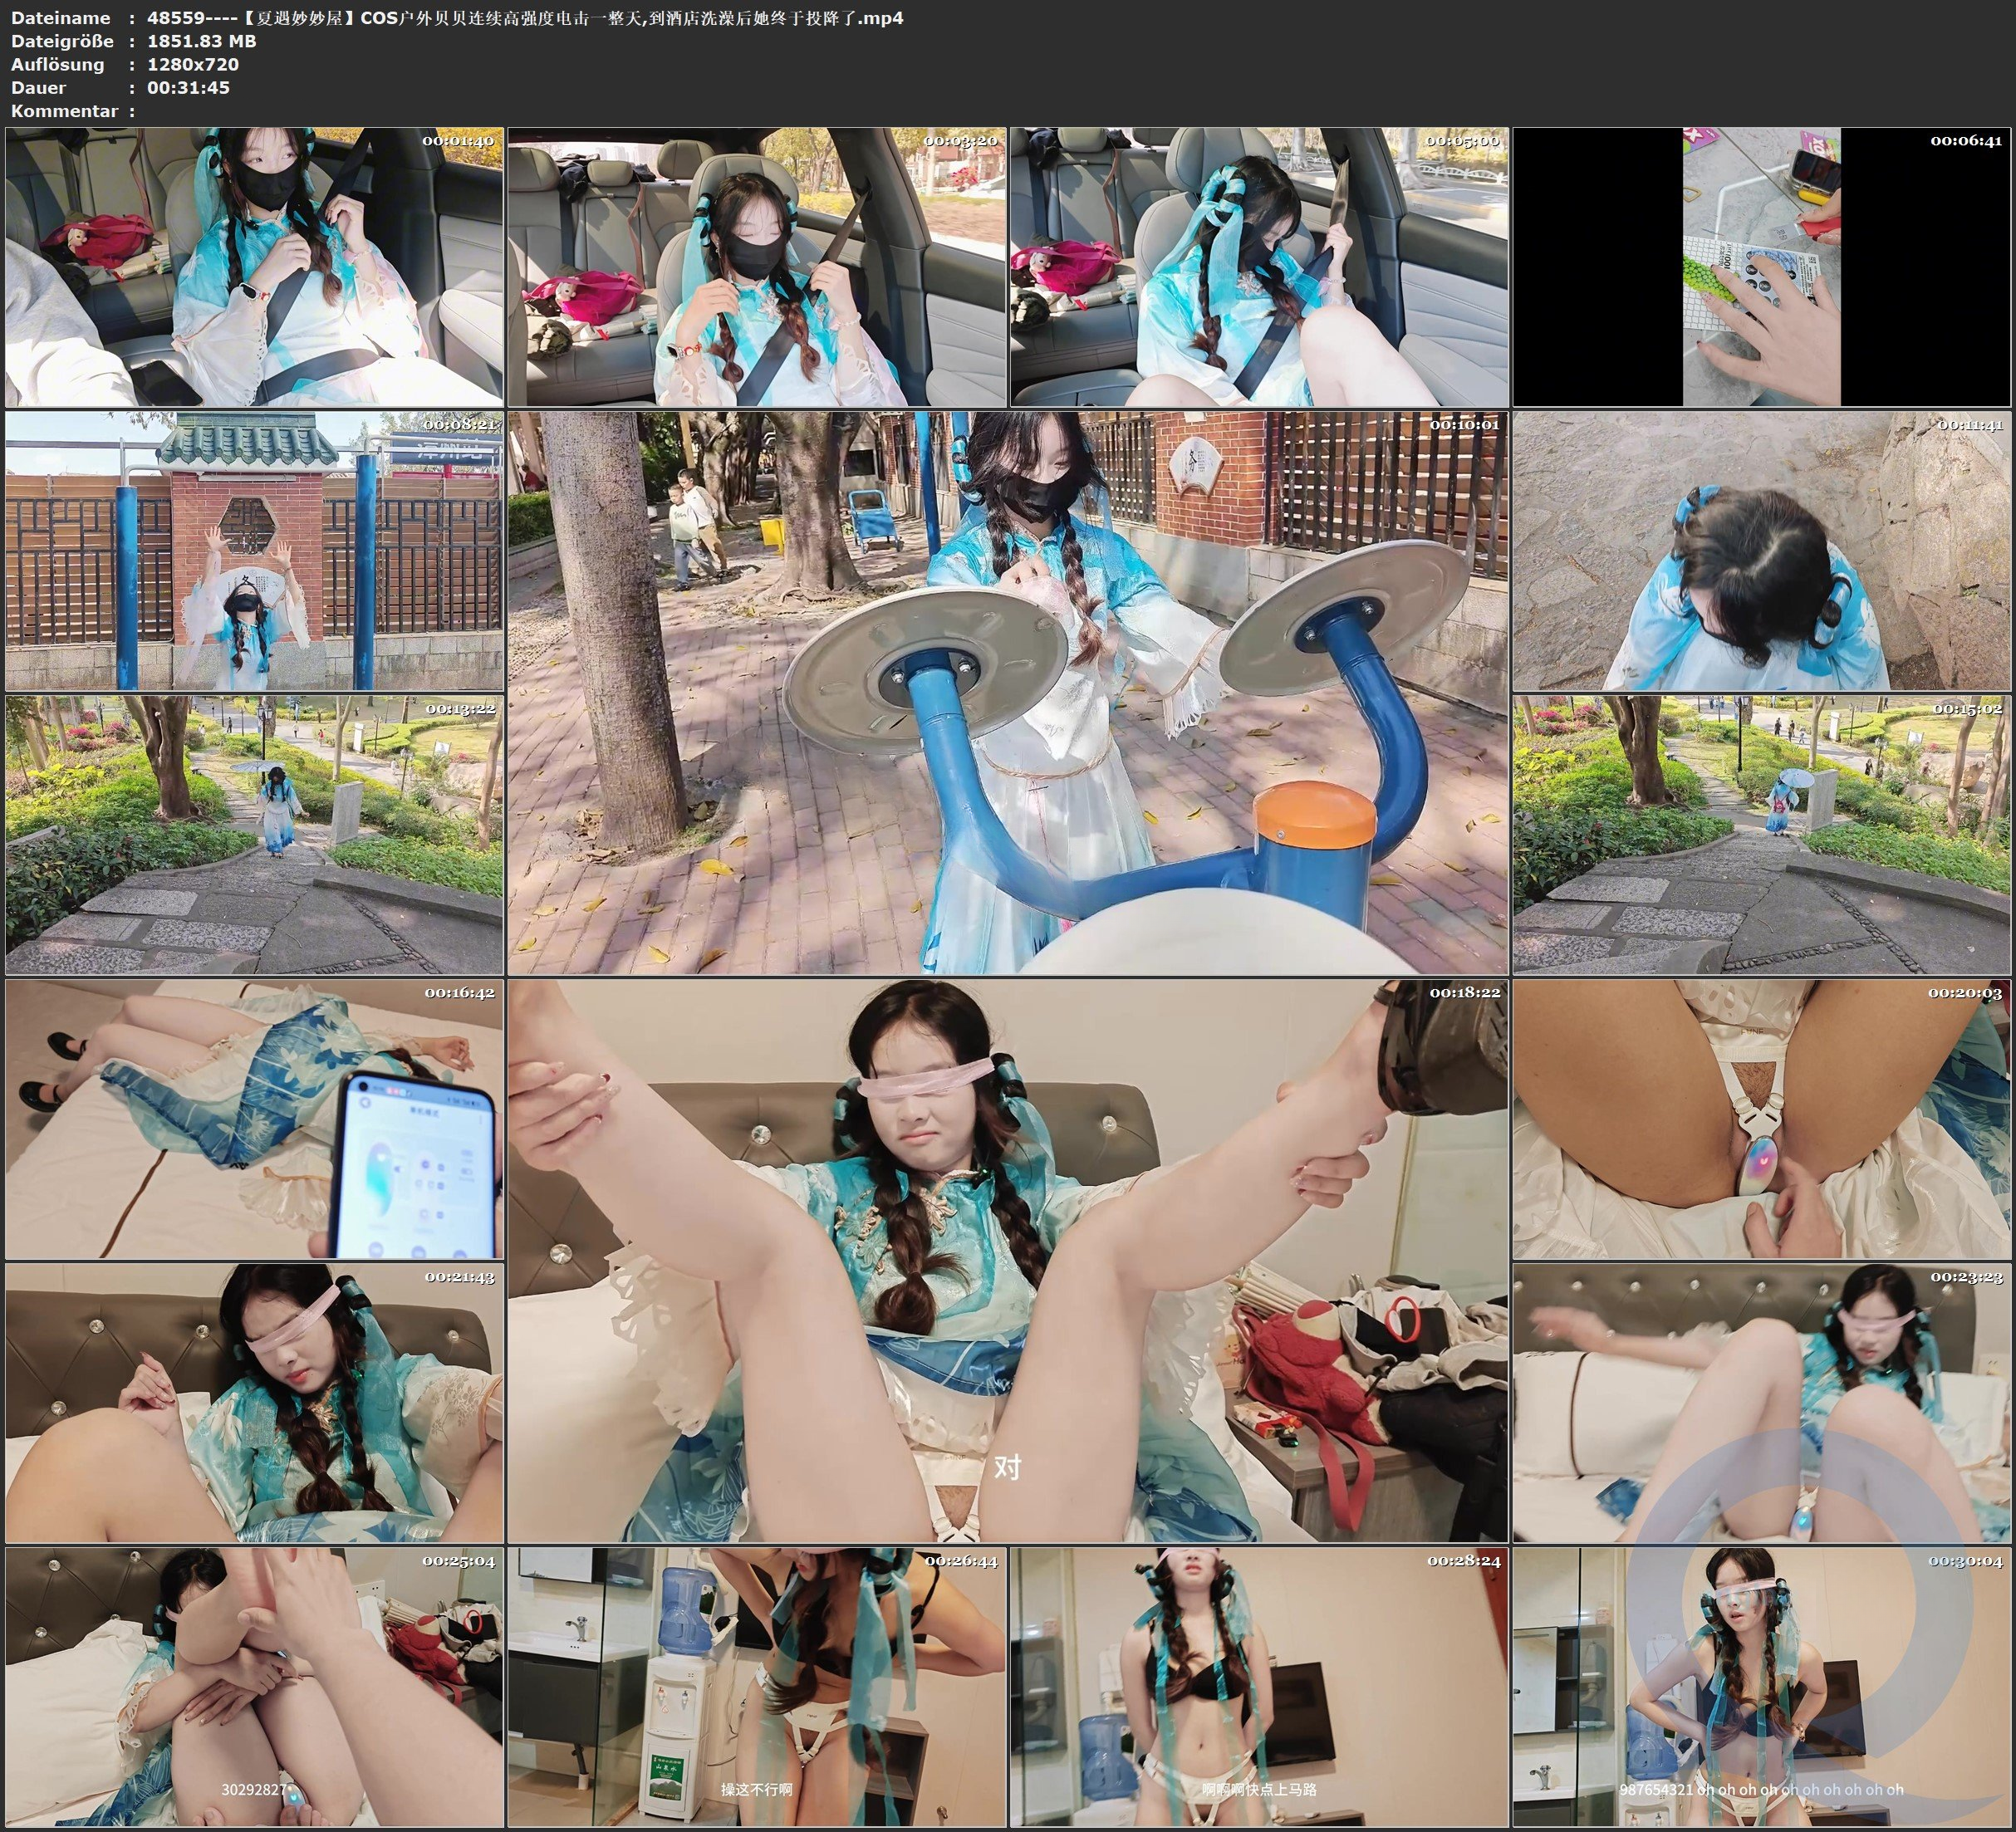Image resolution: width=2016 pixels, height=1832 pixels.
Task: Click the 00:06:41 timestamp overlay
Action: pyautogui.click(x=1966, y=141)
